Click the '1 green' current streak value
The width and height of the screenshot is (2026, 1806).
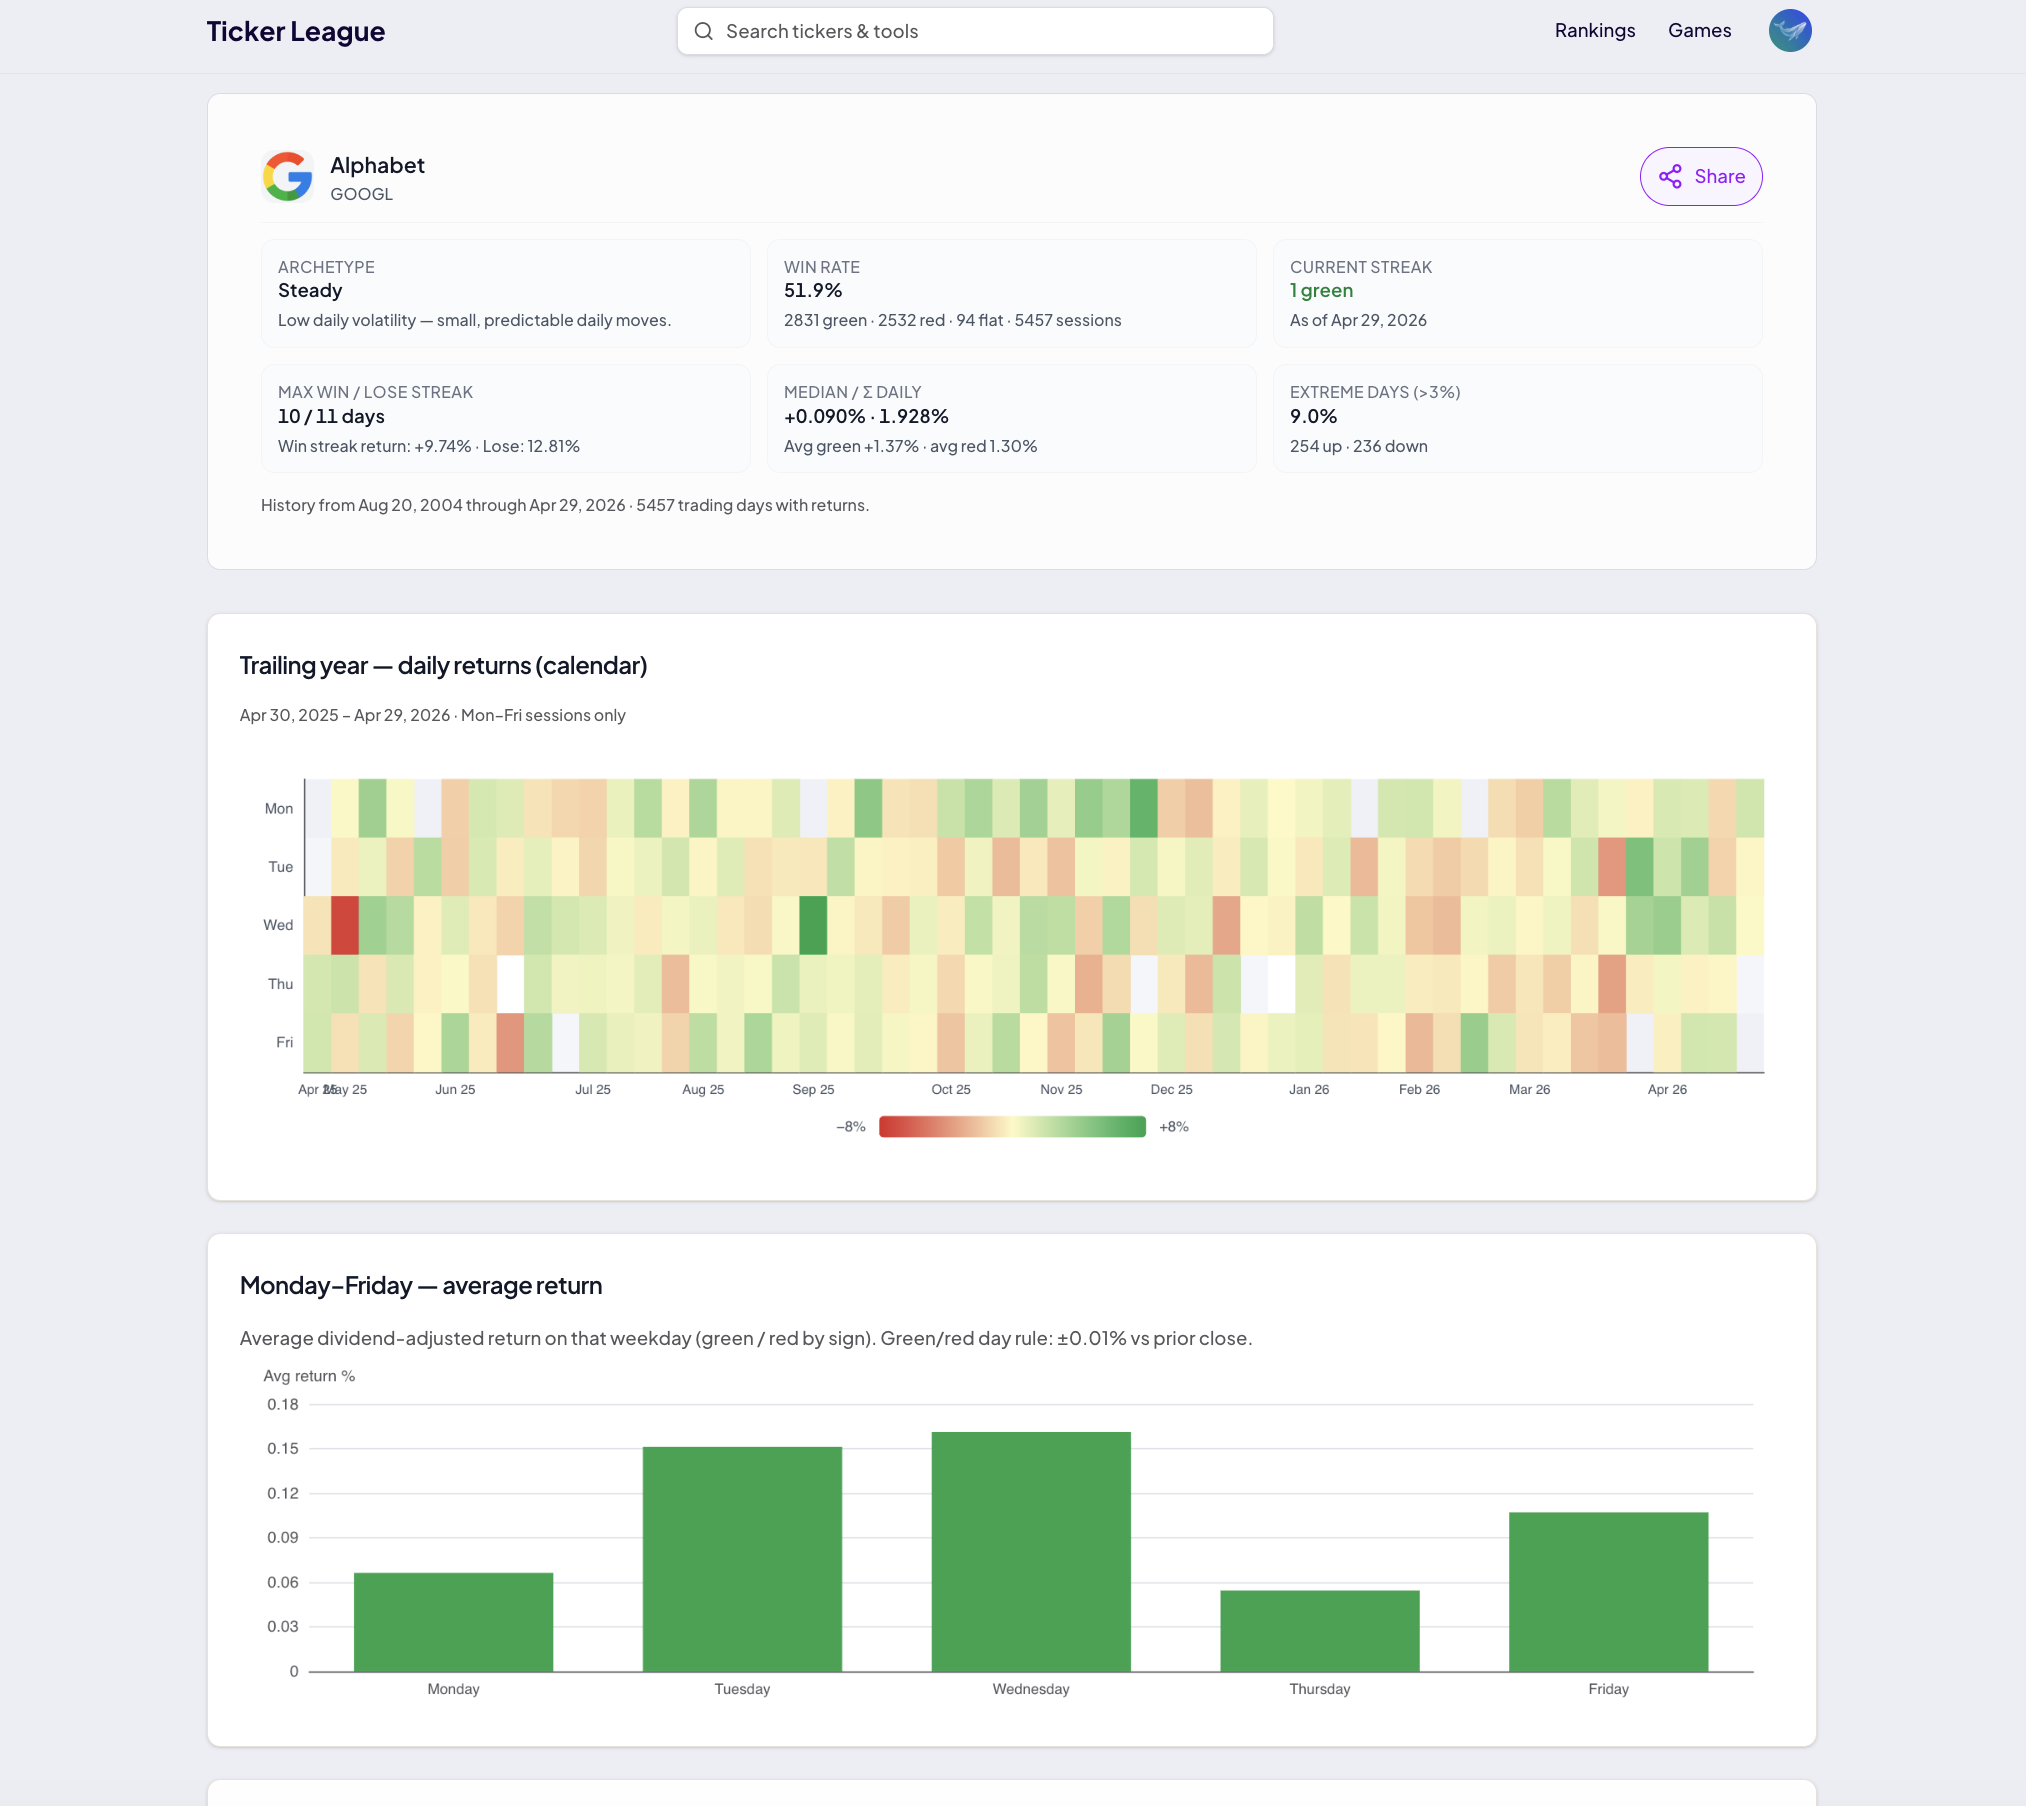point(1321,291)
